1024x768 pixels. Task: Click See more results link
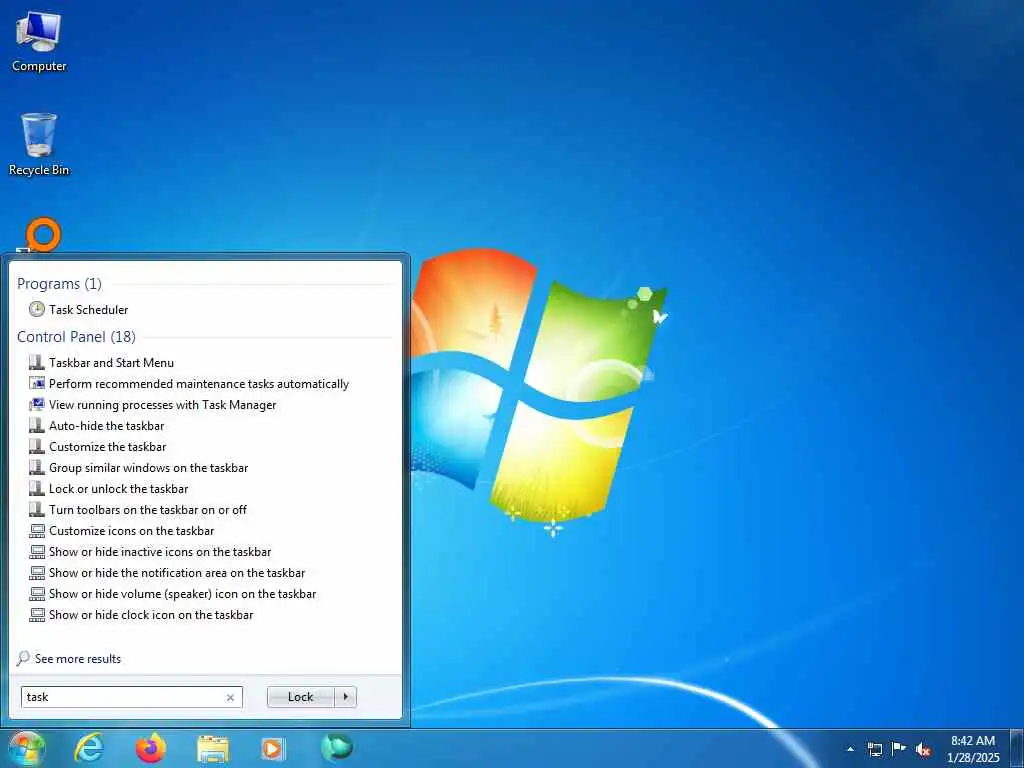(x=78, y=659)
